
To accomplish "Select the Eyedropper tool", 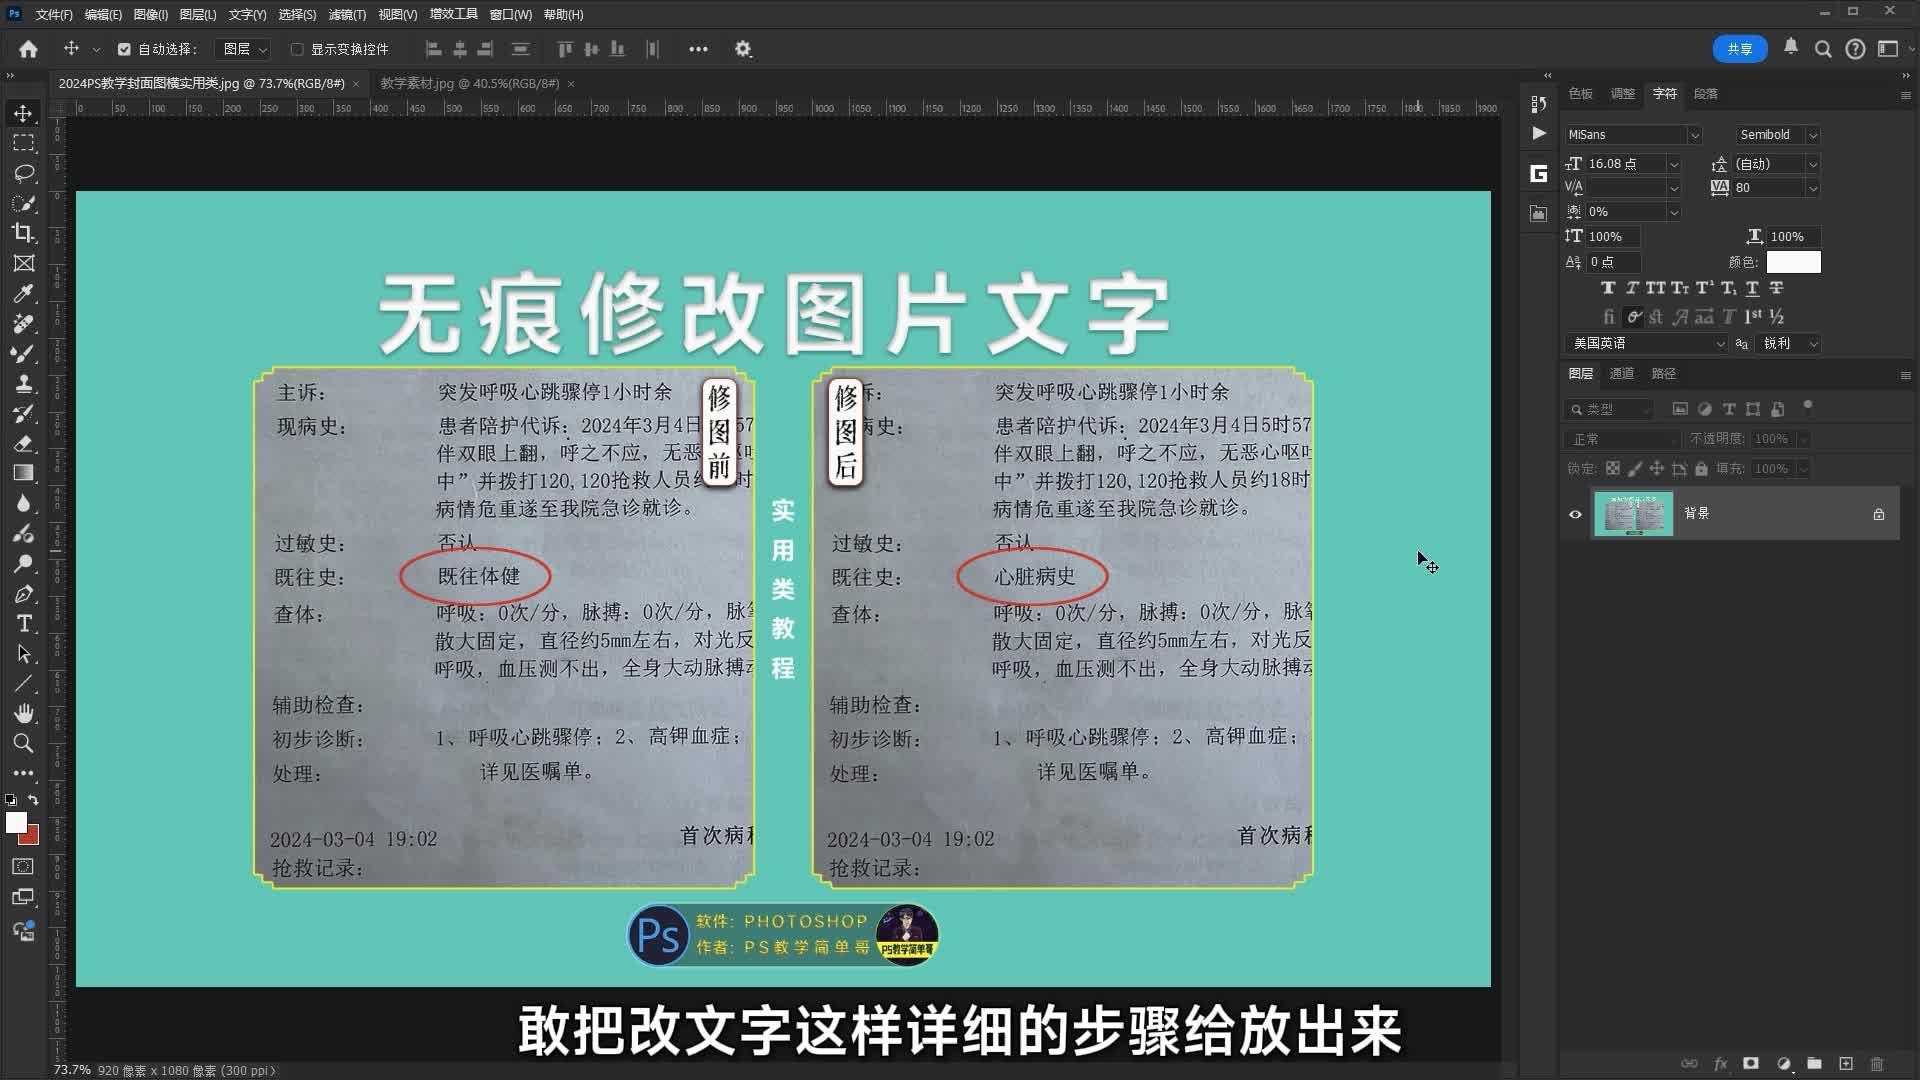I will 23,293.
